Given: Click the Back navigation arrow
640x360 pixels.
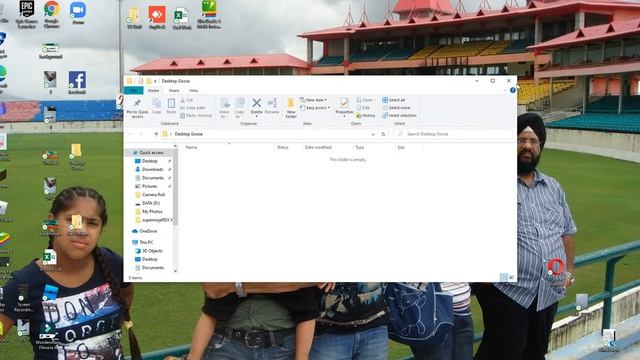Looking at the screenshot, I should click(131, 134).
